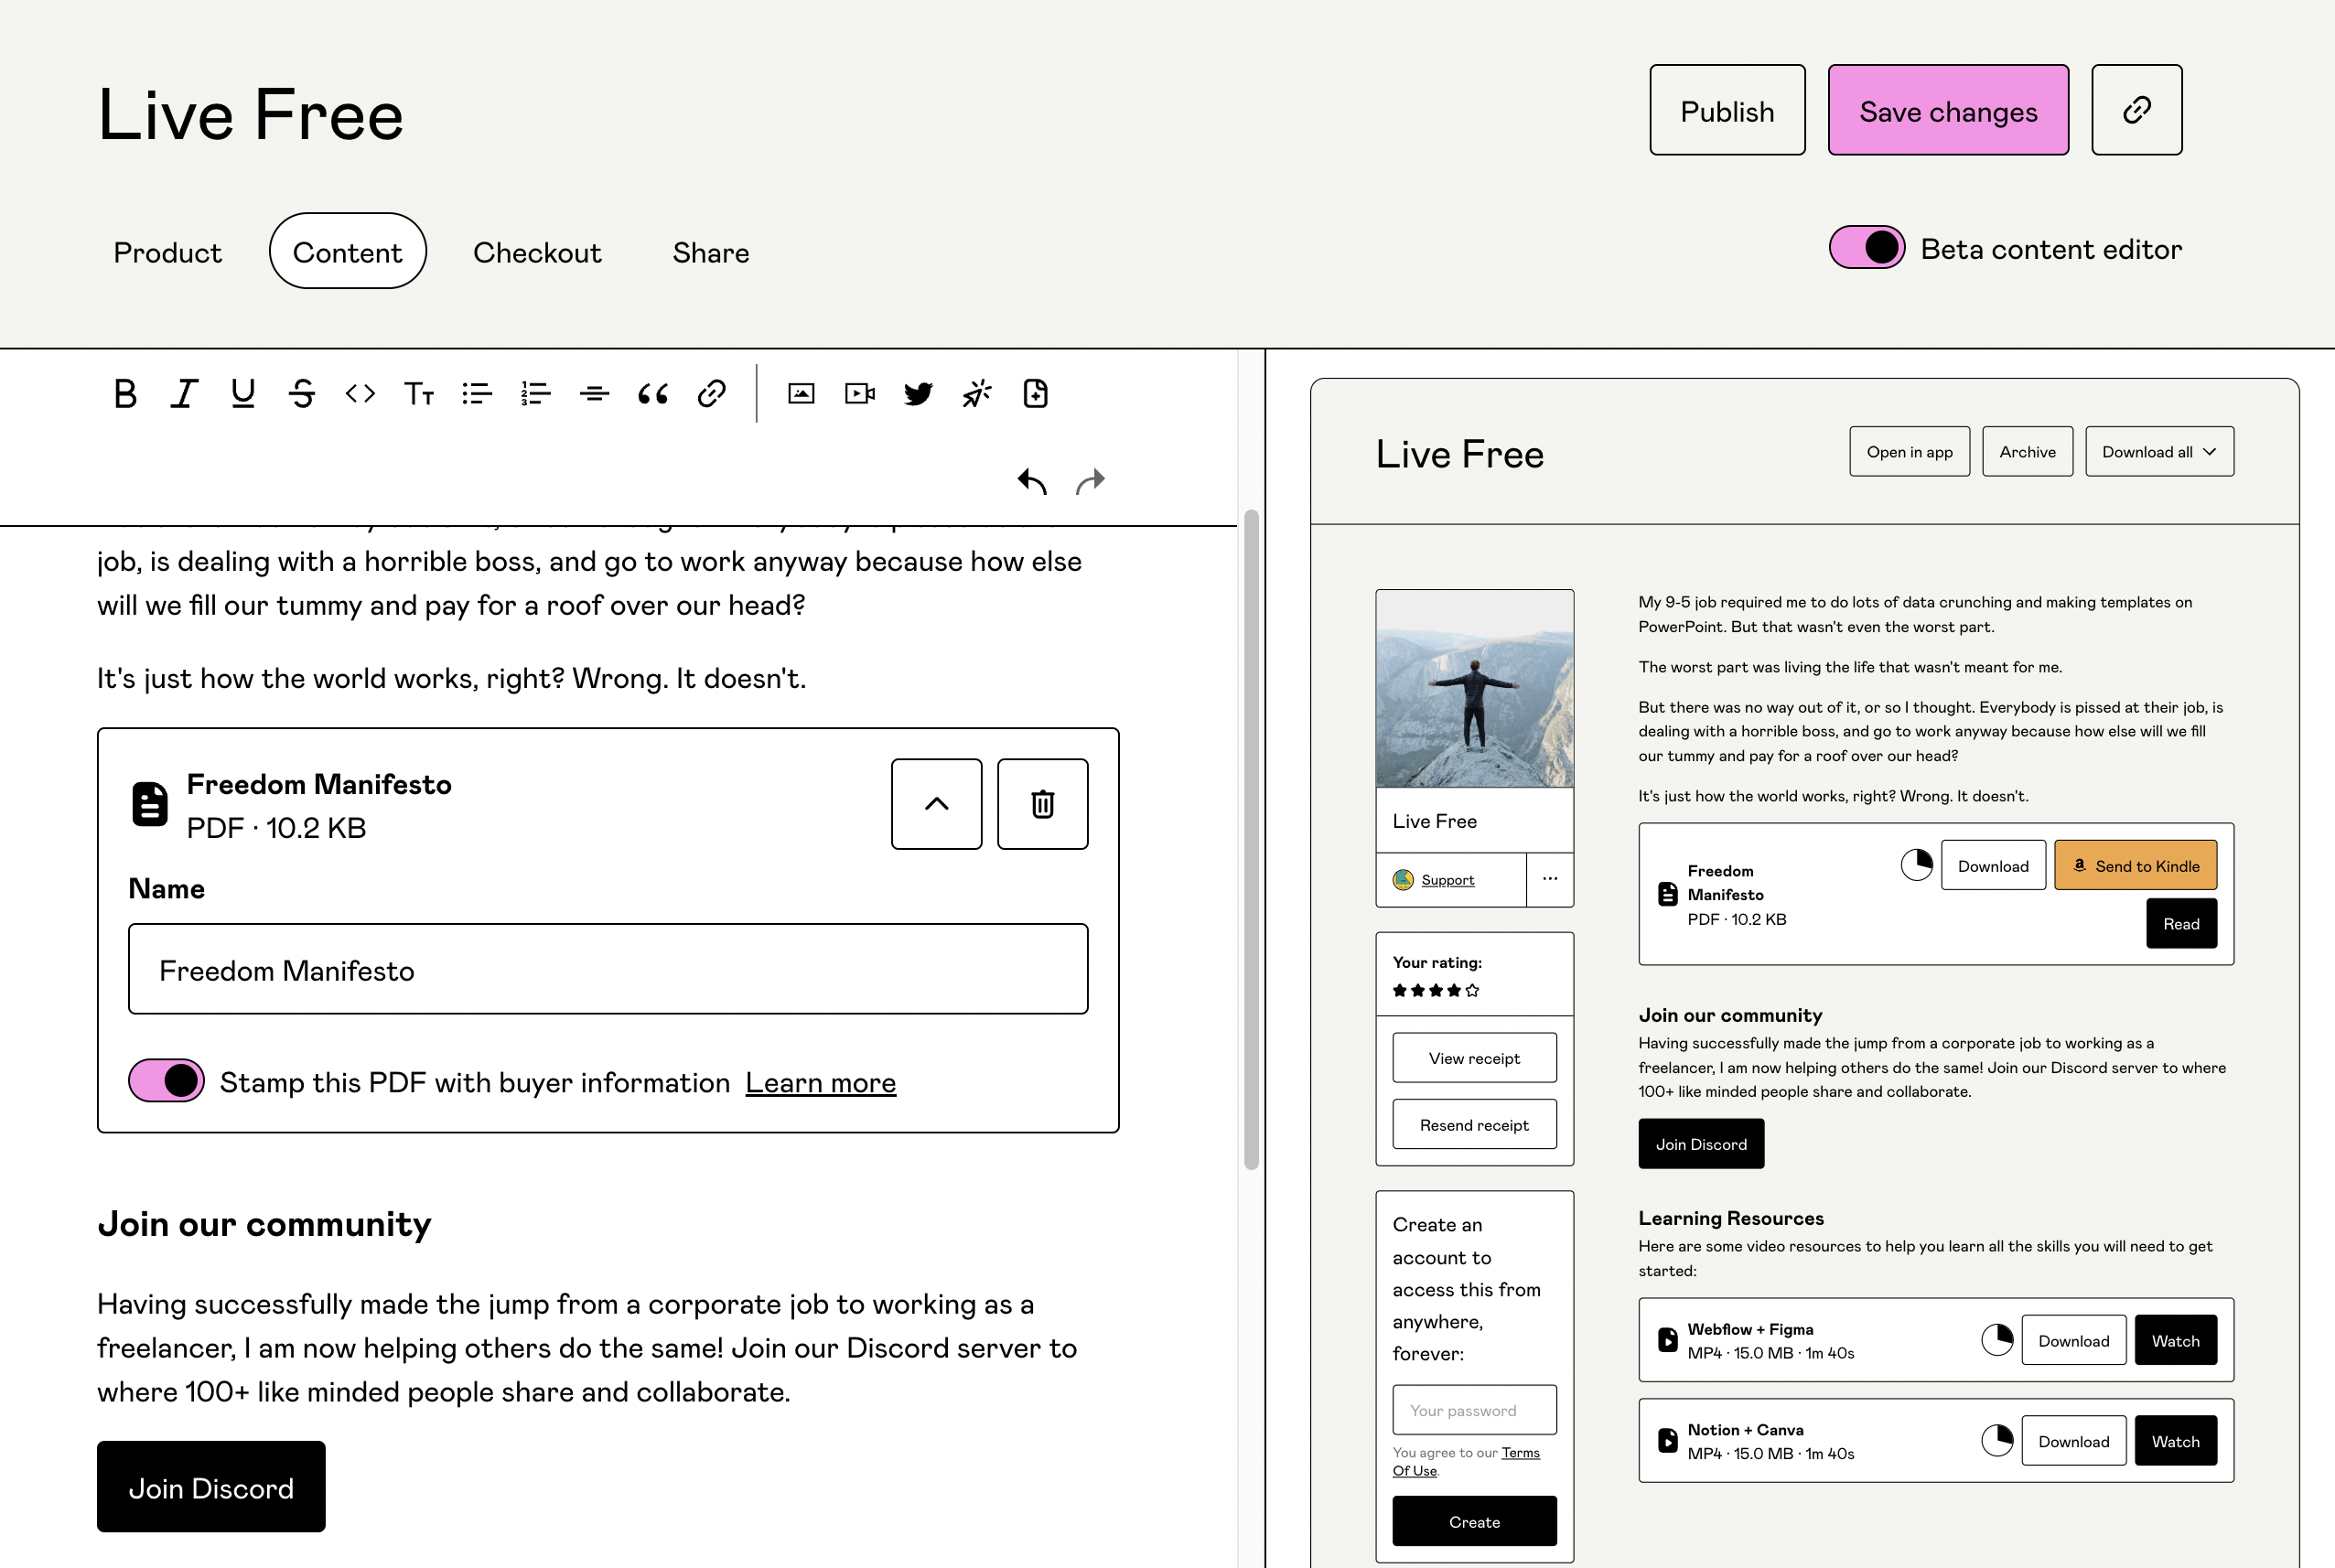Open the Learn more link

tap(820, 1083)
